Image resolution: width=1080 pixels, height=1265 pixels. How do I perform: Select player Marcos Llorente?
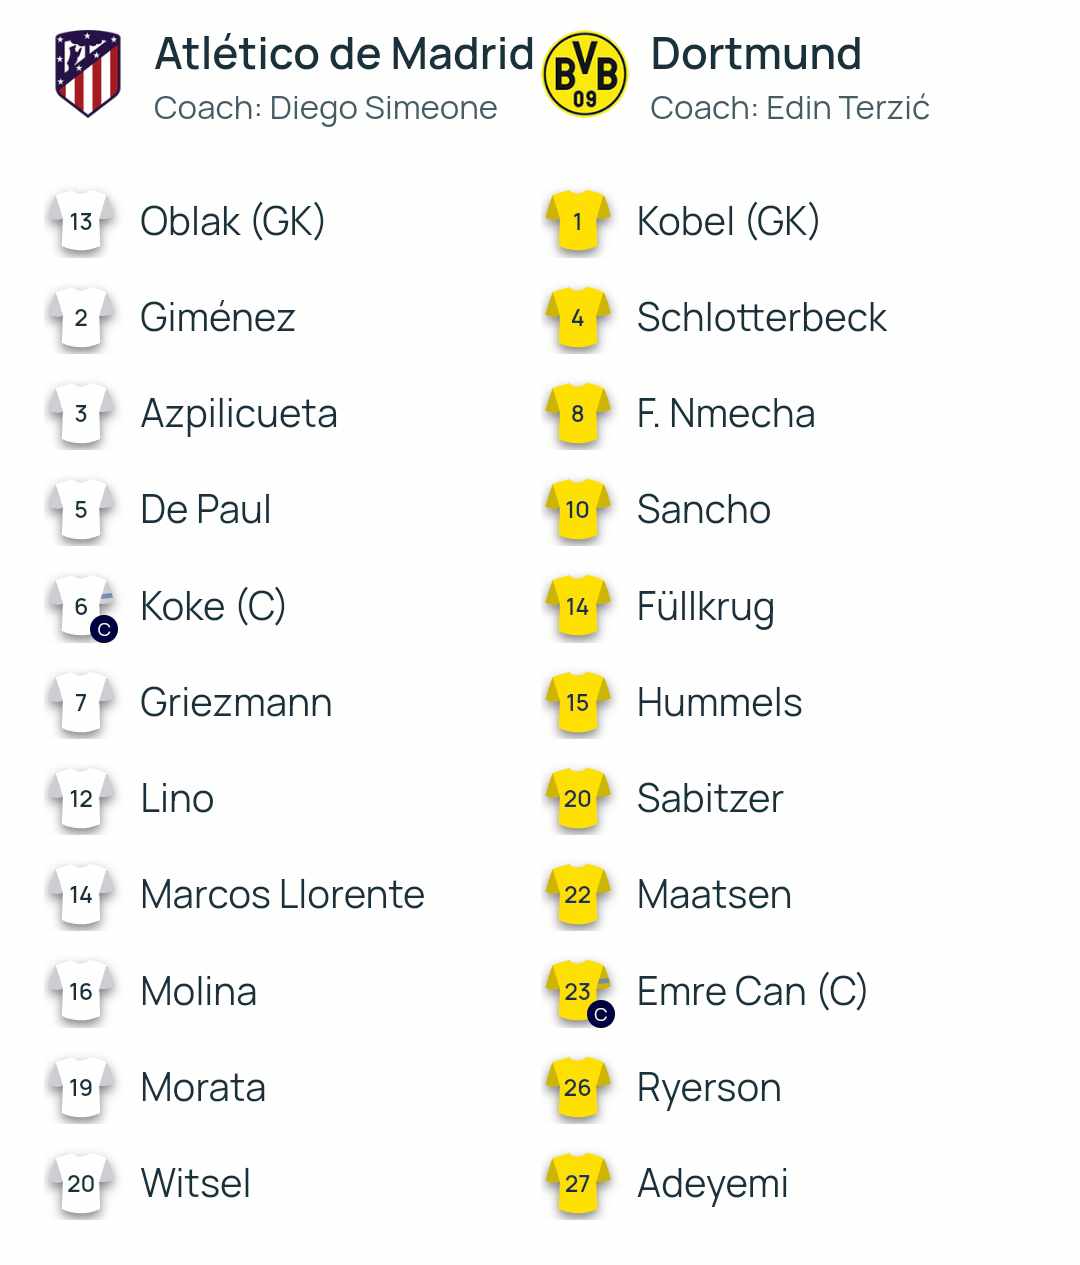pyautogui.click(x=283, y=895)
